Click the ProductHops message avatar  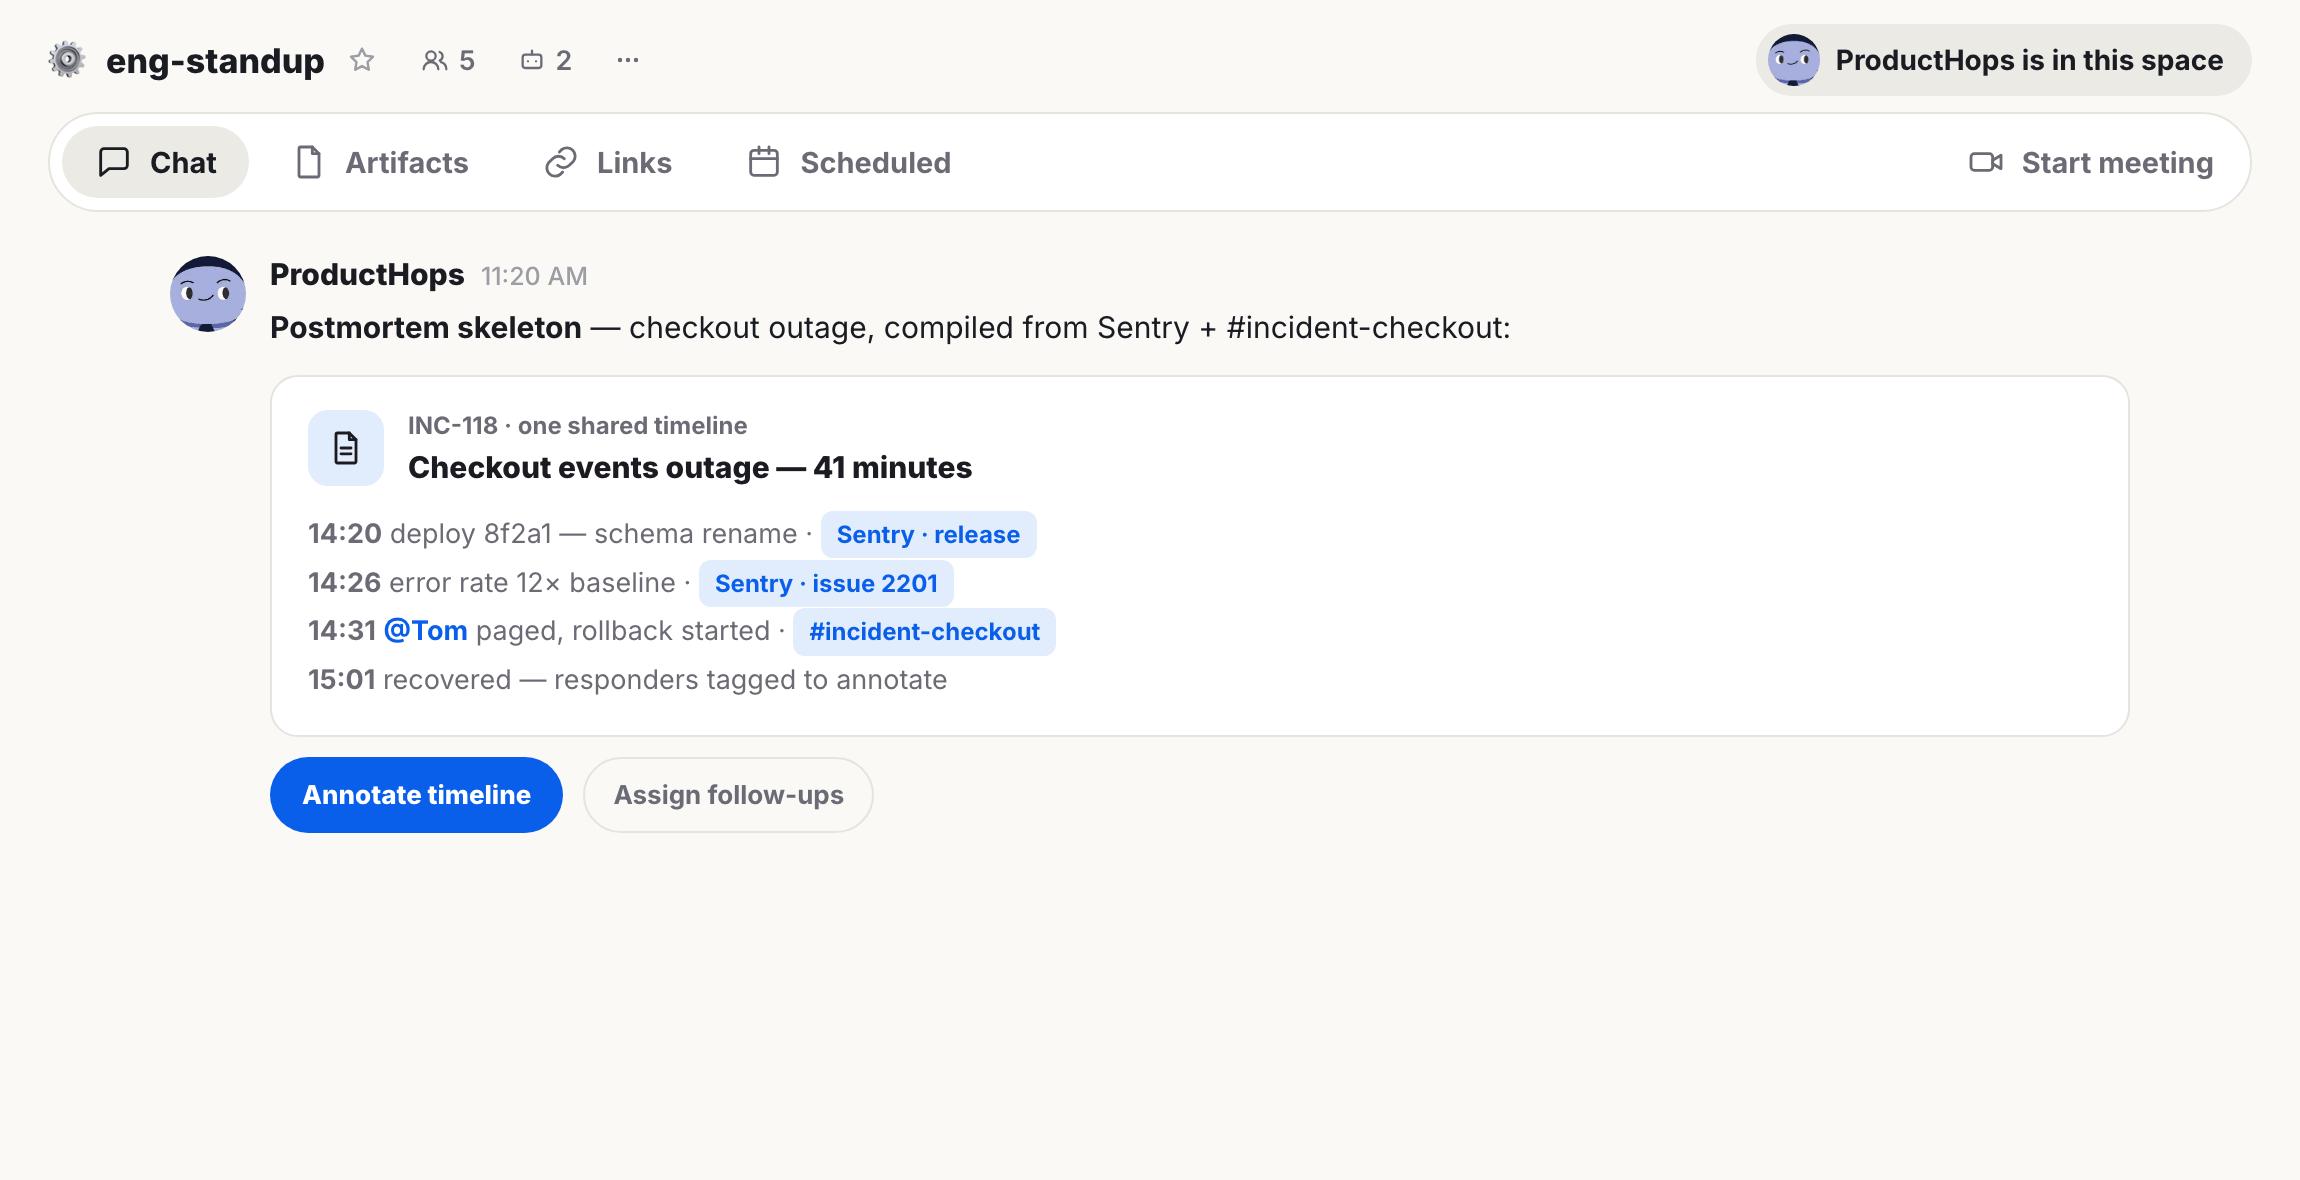208,294
